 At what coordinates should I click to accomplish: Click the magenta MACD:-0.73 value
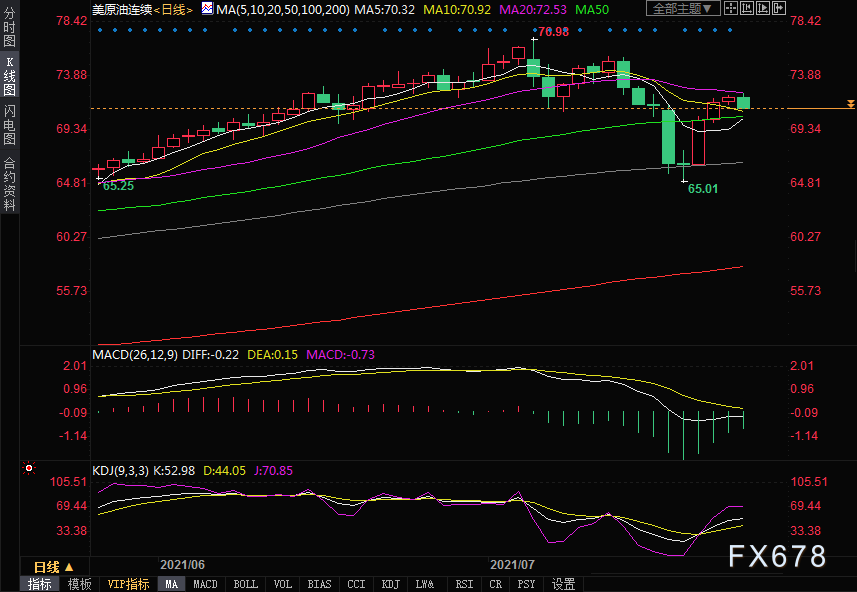341,354
